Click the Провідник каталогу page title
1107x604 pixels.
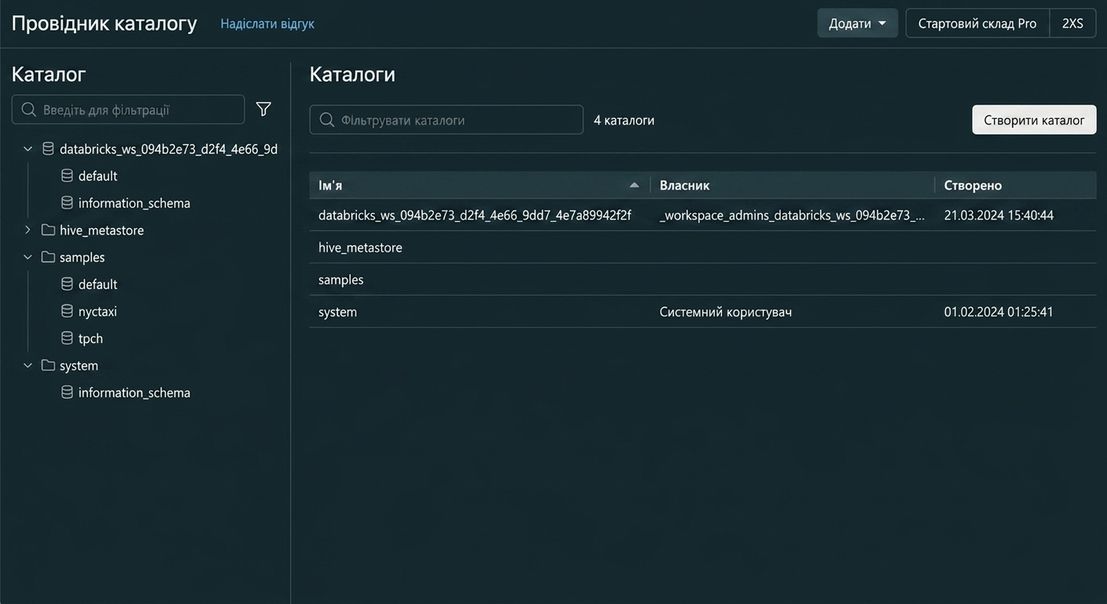click(x=104, y=23)
